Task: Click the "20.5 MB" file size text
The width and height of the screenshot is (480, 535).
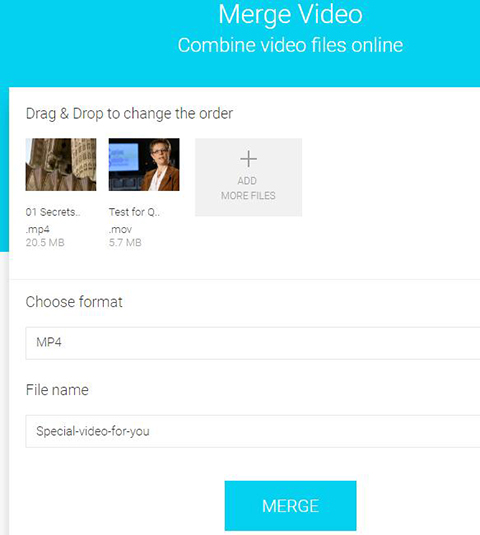Action: click(45, 243)
